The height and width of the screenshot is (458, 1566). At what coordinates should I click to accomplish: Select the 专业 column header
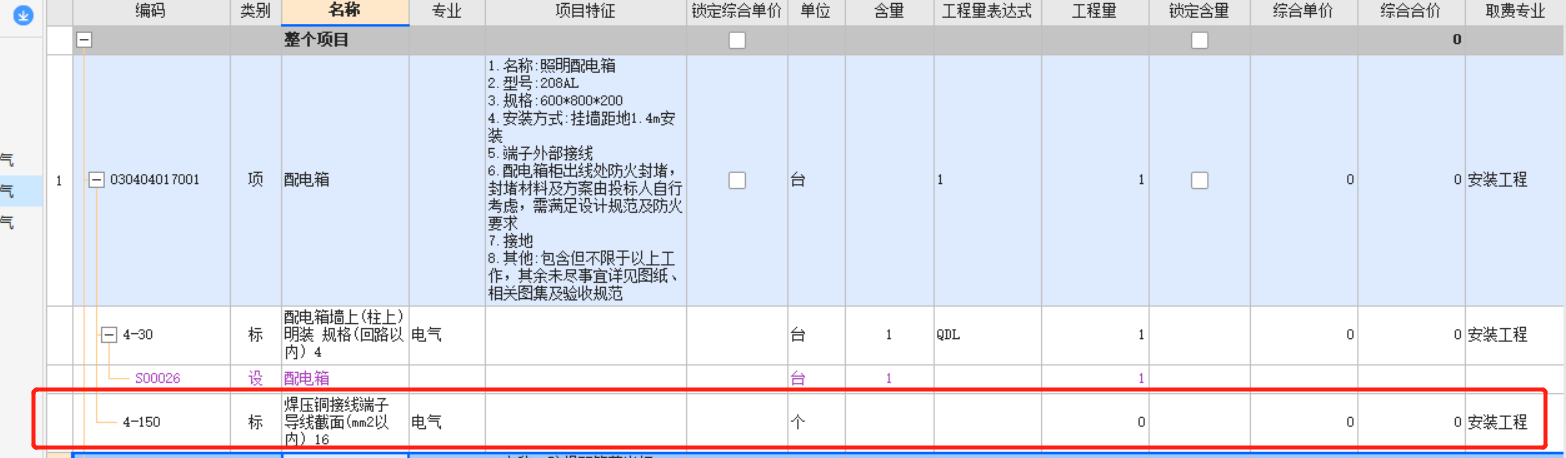[446, 12]
